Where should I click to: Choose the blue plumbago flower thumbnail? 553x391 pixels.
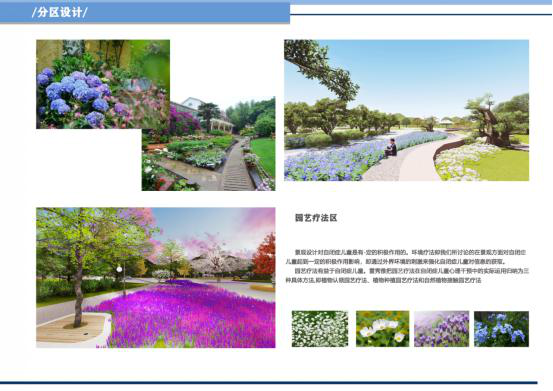501,329
